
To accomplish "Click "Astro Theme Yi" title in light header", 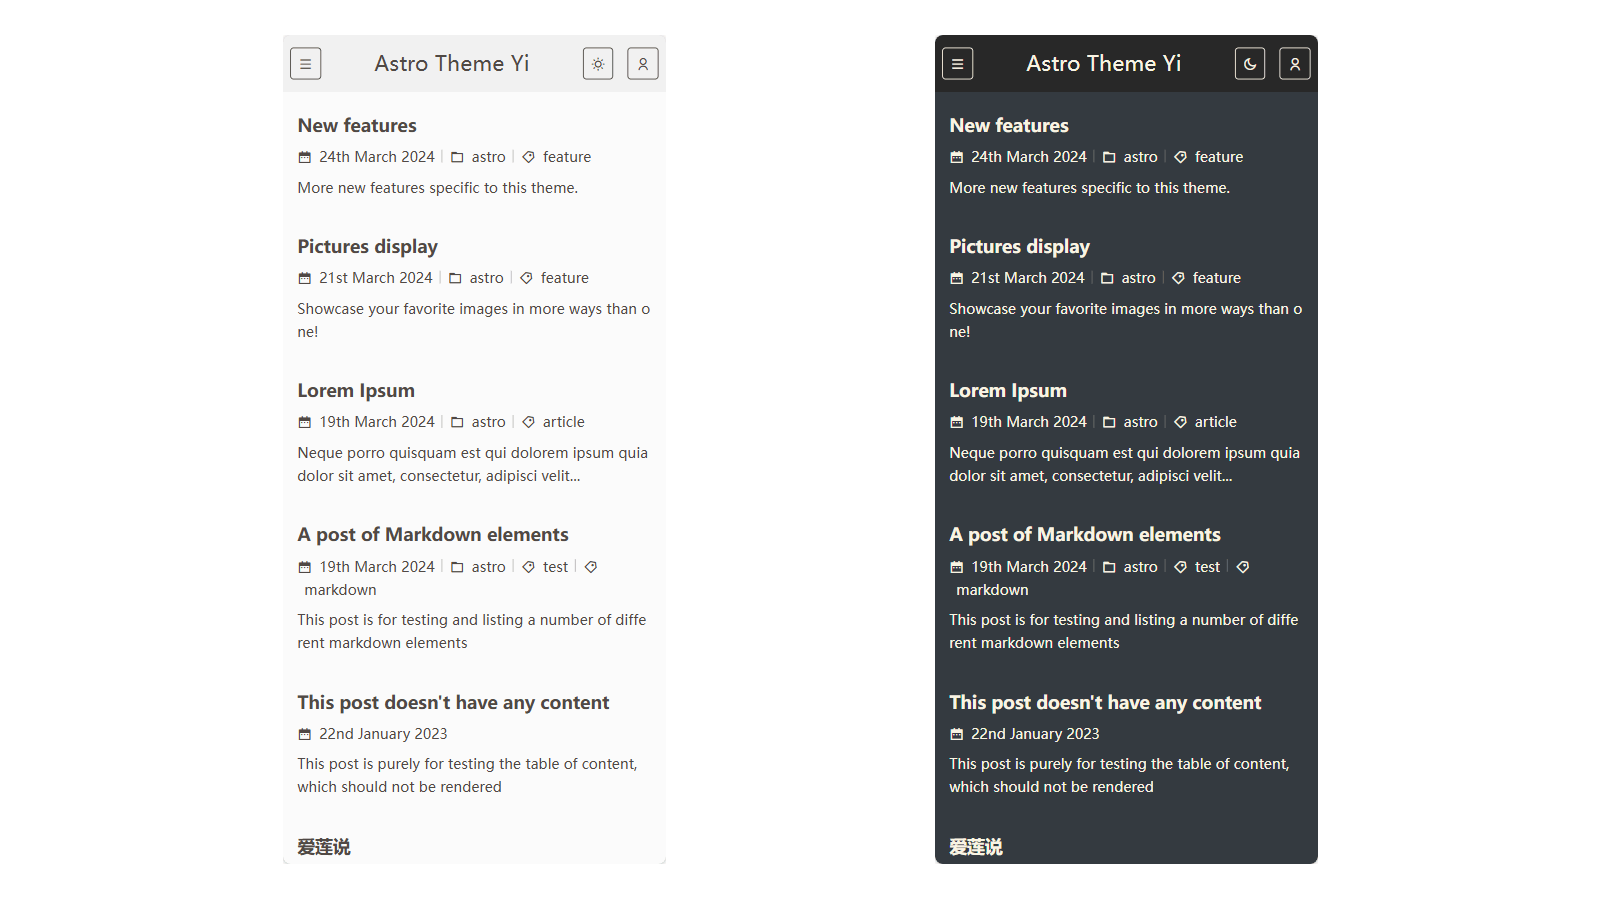I will [x=452, y=64].
